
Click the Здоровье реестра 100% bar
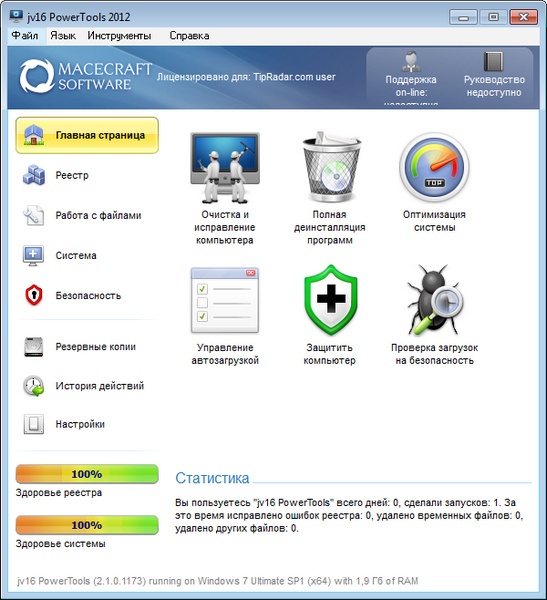click(87, 474)
